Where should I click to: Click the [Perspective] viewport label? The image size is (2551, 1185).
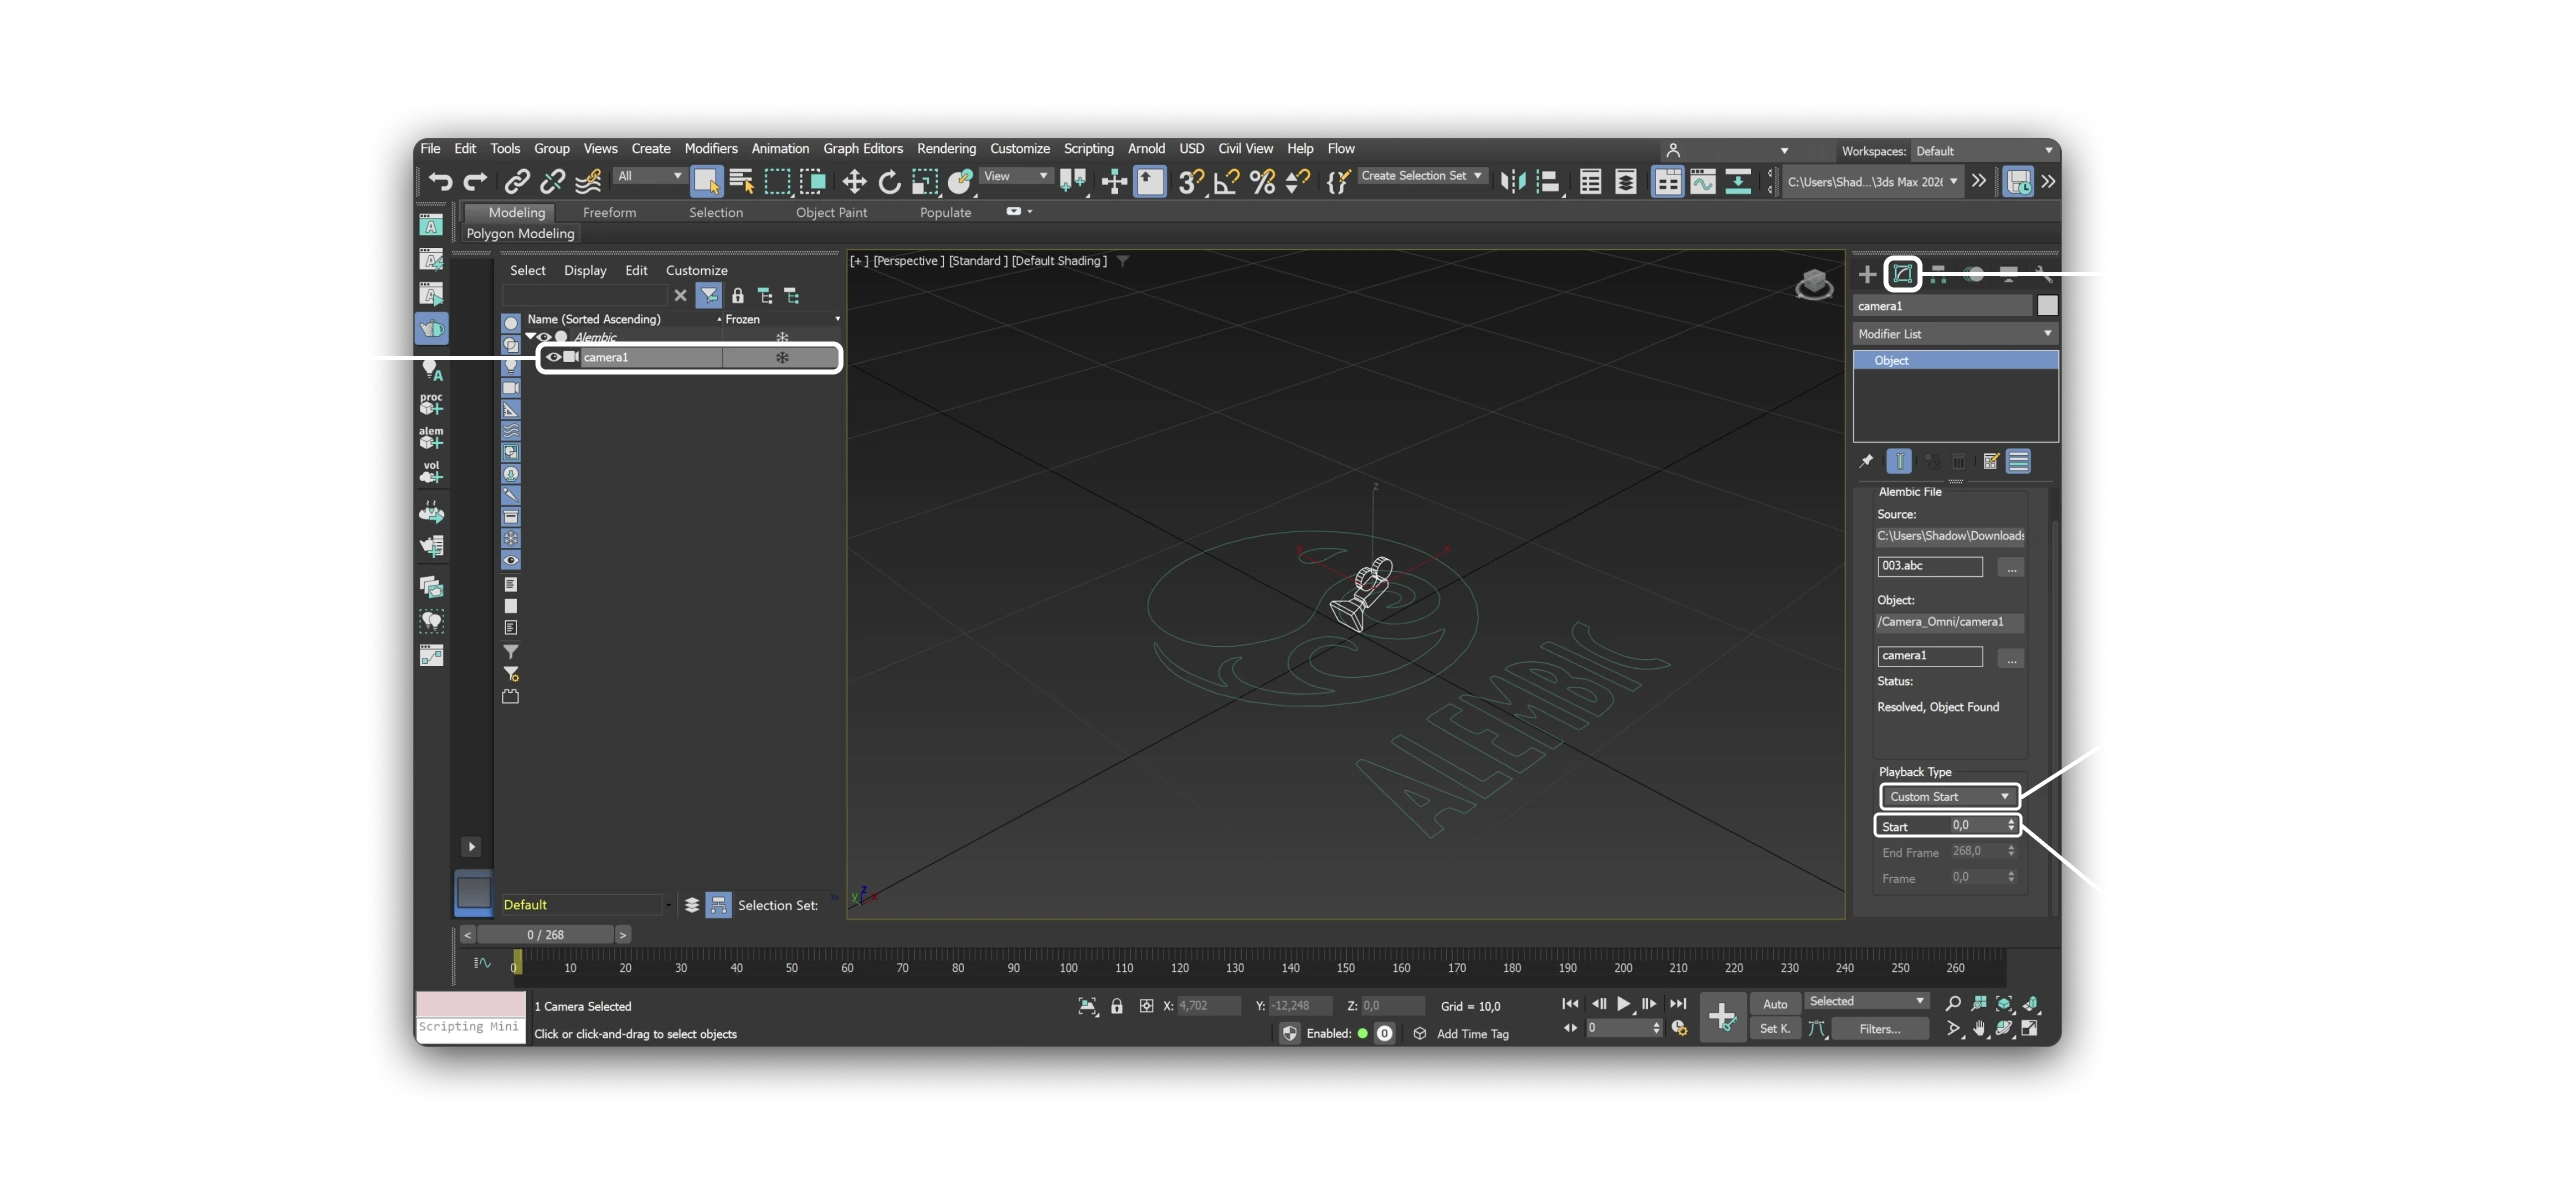908,261
